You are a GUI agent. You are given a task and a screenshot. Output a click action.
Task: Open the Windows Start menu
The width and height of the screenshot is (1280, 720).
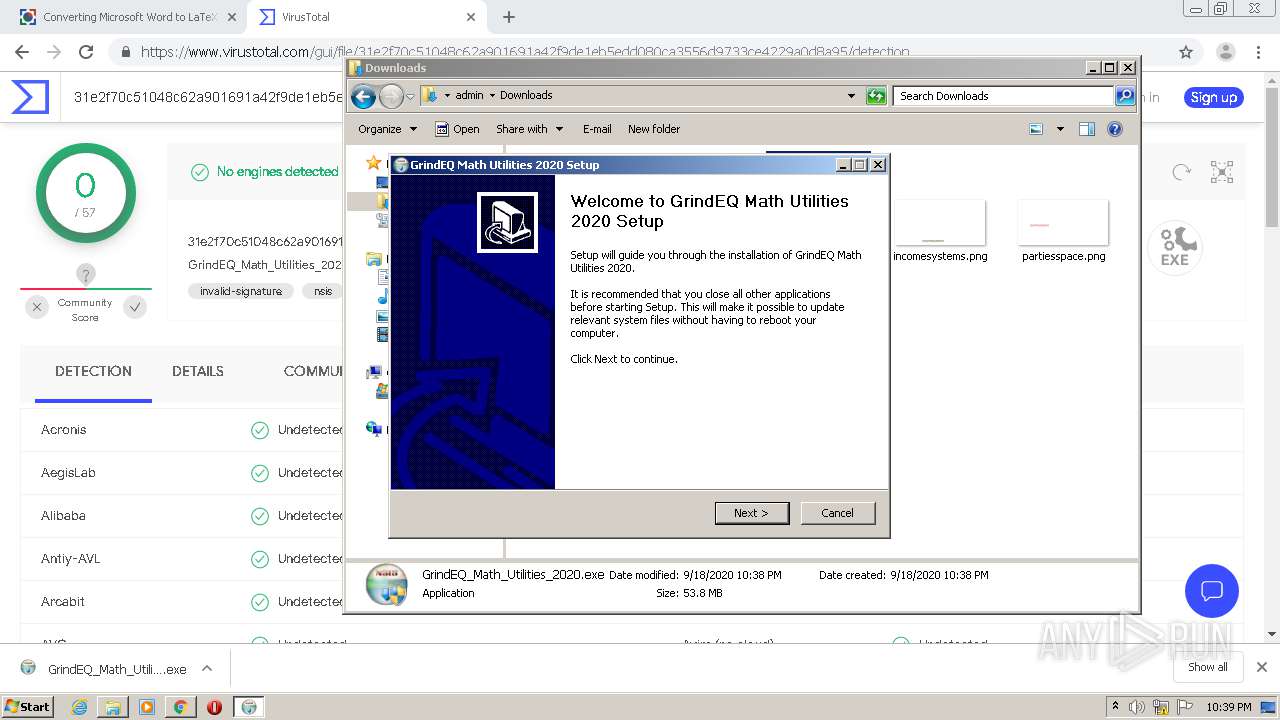tap(28, 706)
